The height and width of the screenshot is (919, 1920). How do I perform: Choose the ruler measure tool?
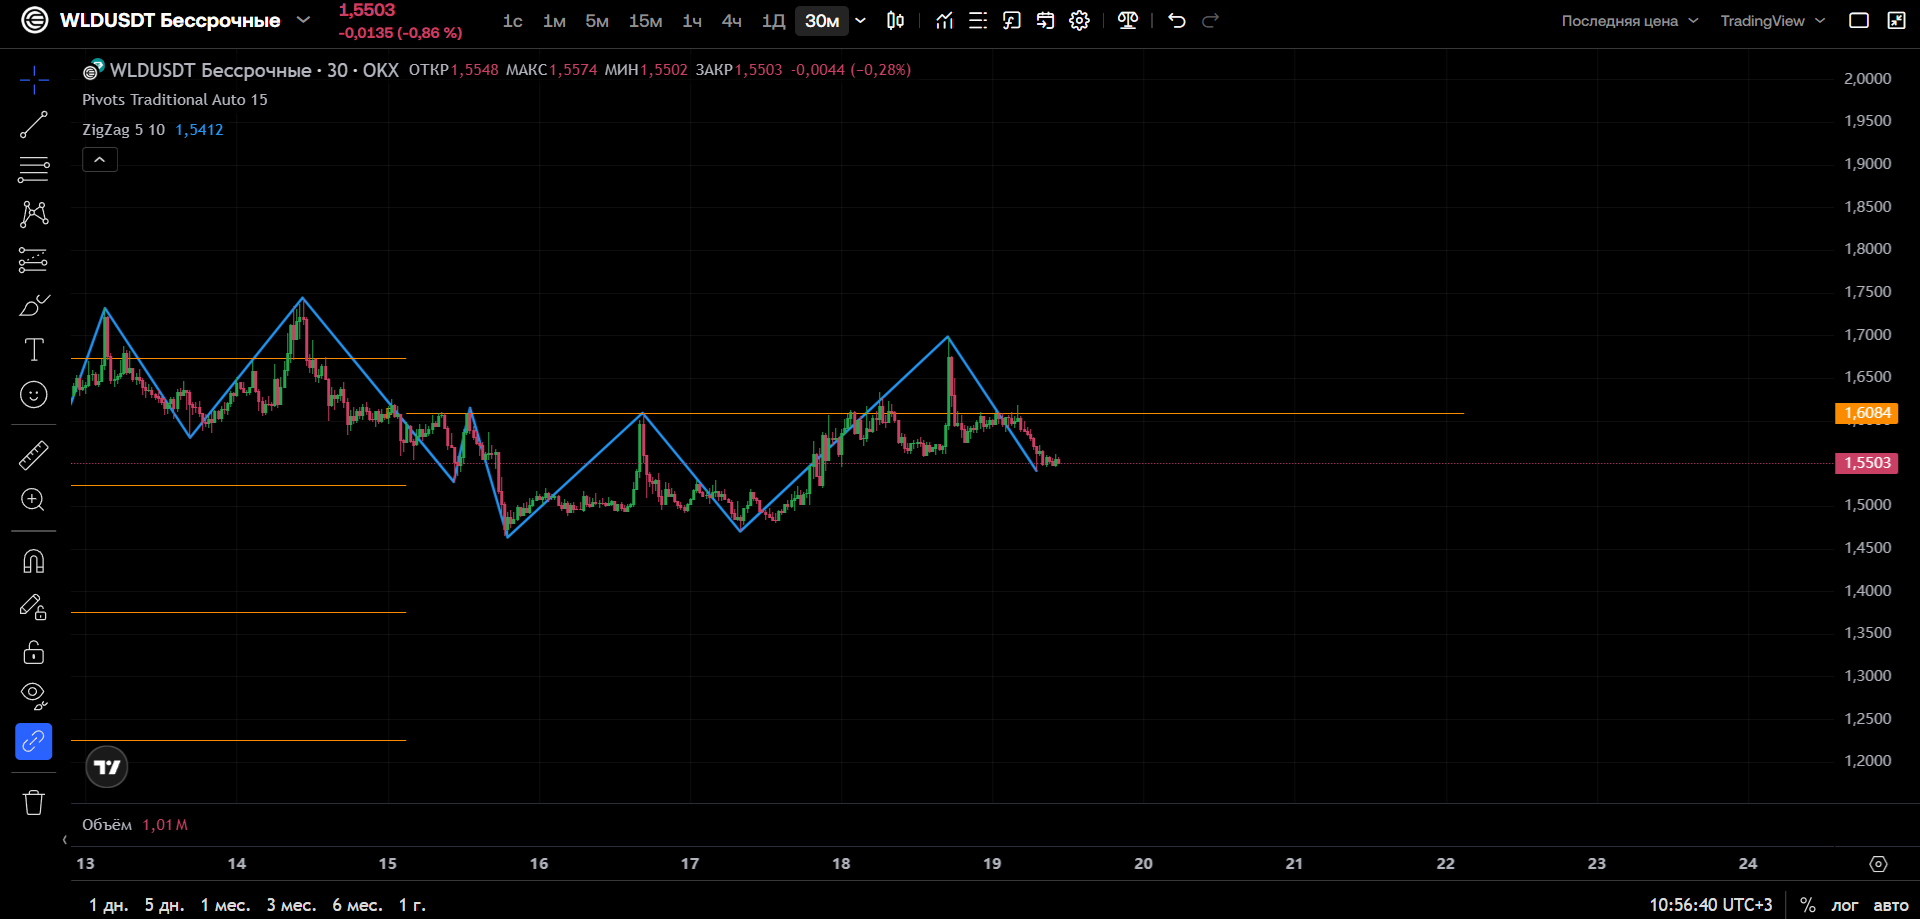[x=33, y=456]
